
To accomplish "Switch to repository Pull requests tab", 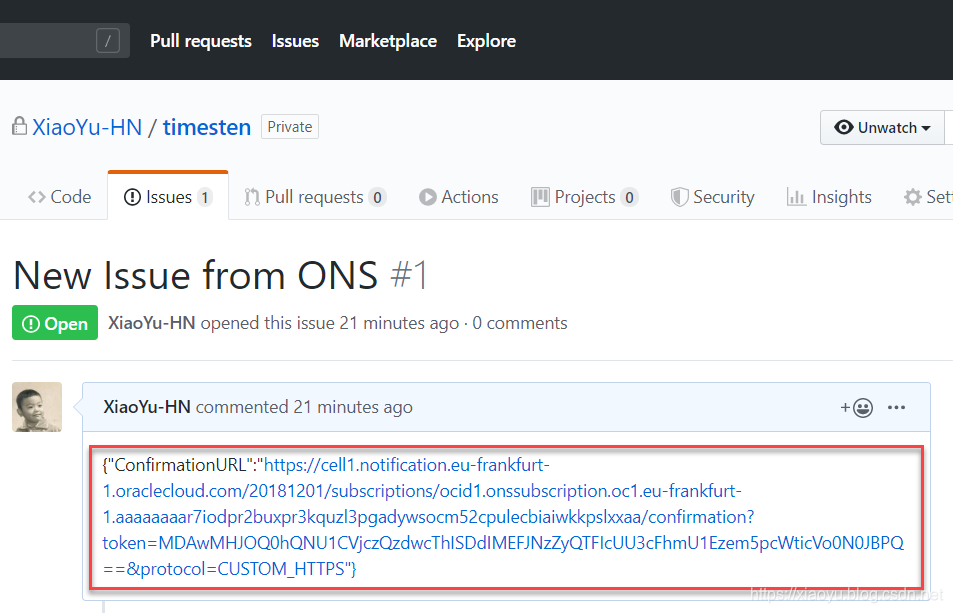I will pyautogui.click(x=314, y=197).
